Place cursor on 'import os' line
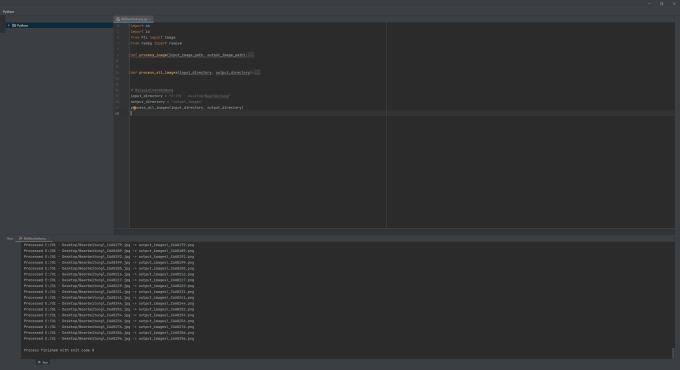 tap(140, 26)
